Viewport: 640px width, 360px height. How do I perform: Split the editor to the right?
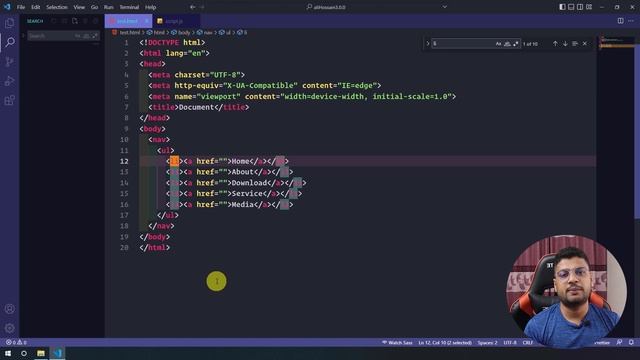coord(620,21)
